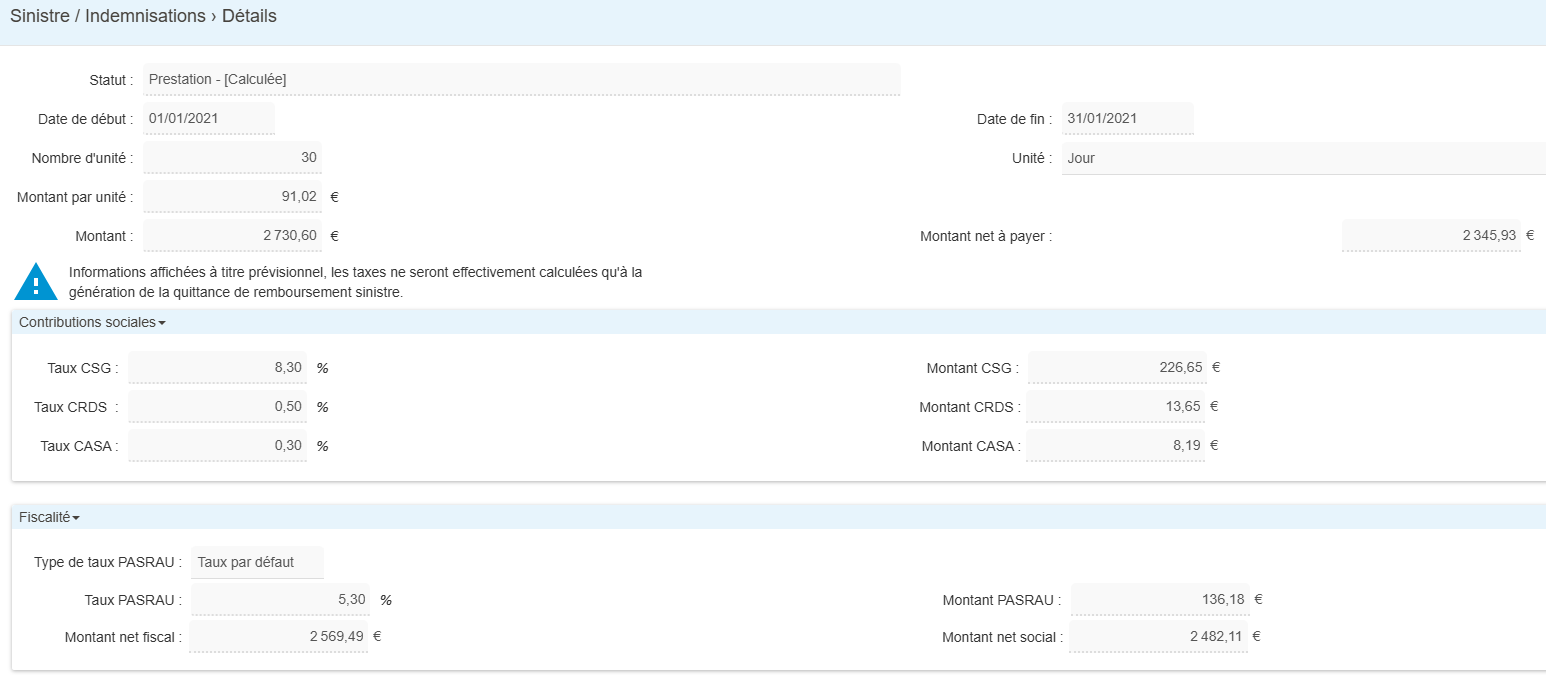
Task: Select the Taux CASA percentage field
Action: (217, 446)
